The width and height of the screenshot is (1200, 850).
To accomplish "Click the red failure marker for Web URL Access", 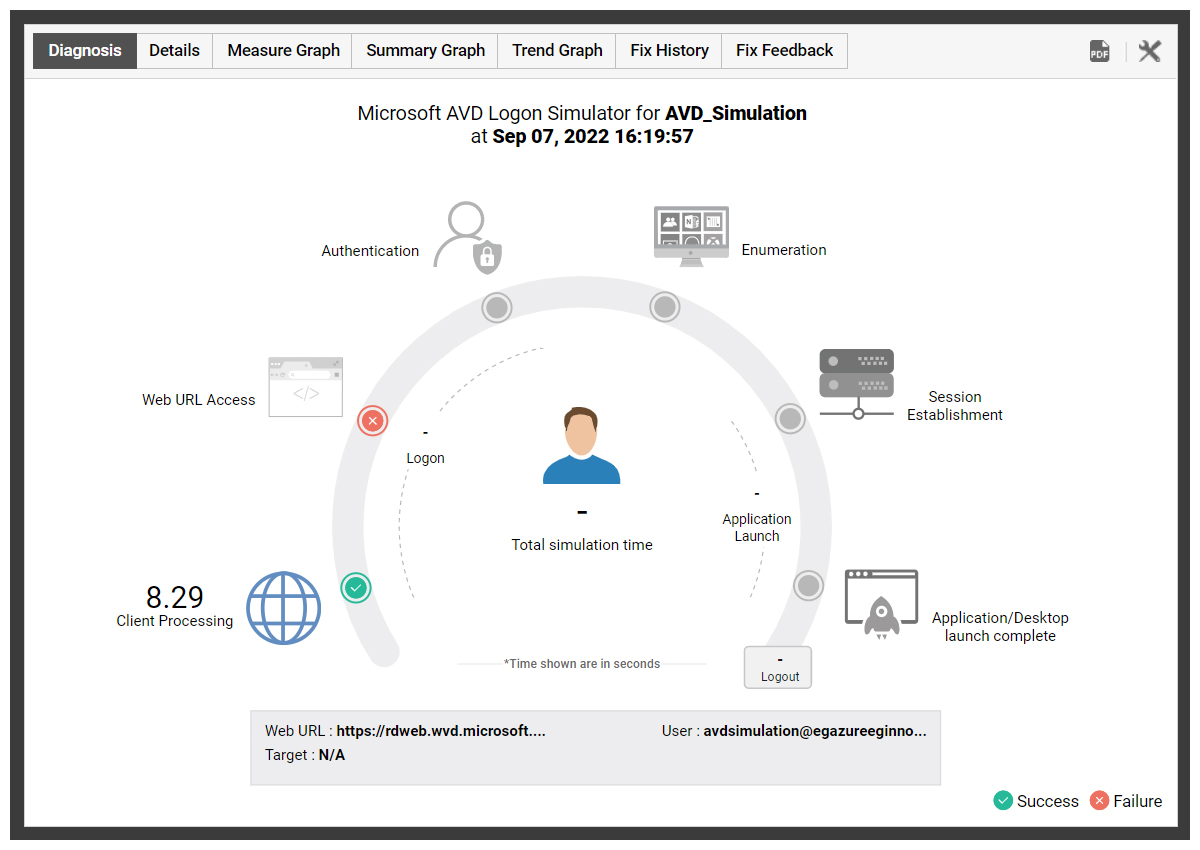I will 373,421.
